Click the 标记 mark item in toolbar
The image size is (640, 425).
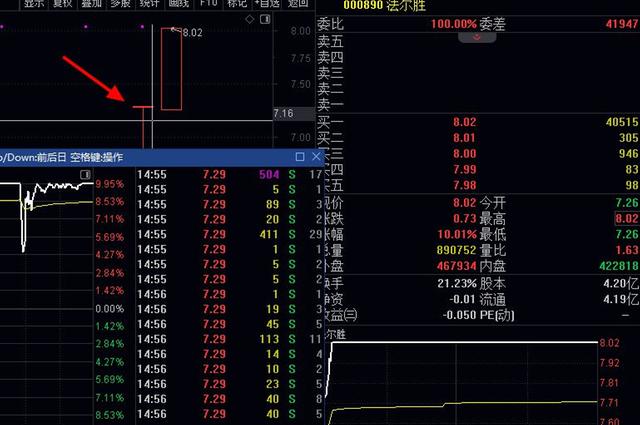pos(237,3)
